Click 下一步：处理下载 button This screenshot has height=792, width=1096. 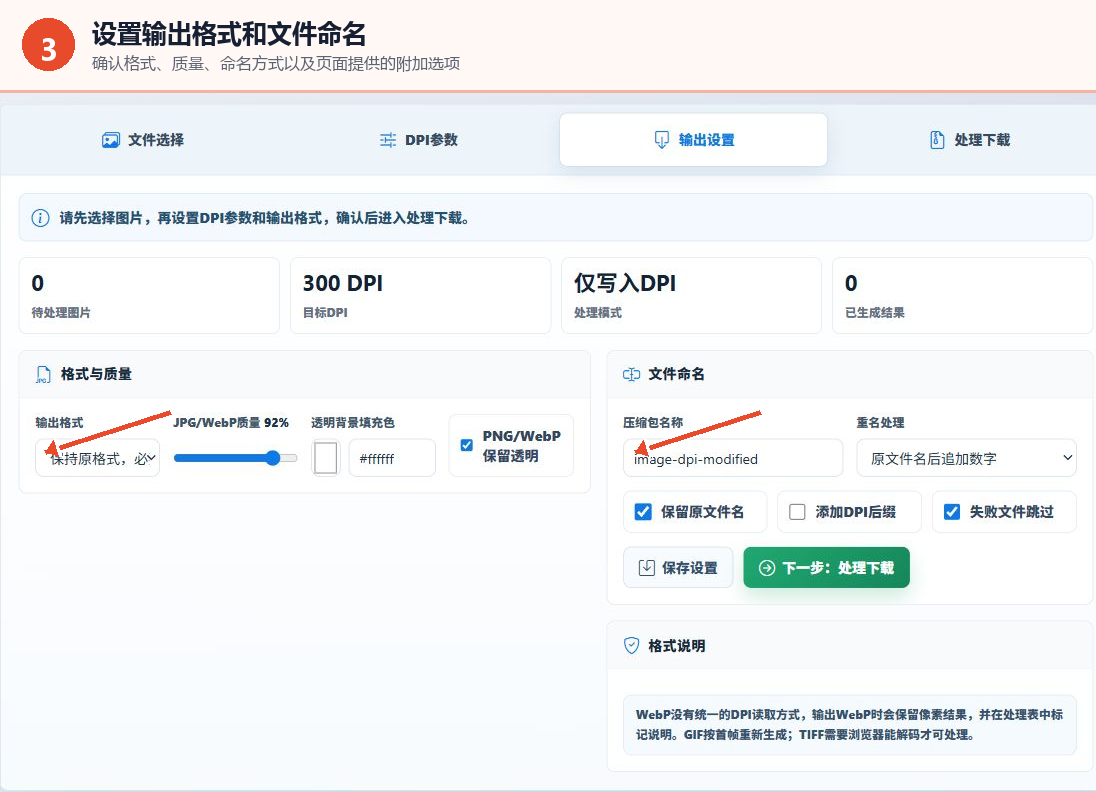(826, 568)
